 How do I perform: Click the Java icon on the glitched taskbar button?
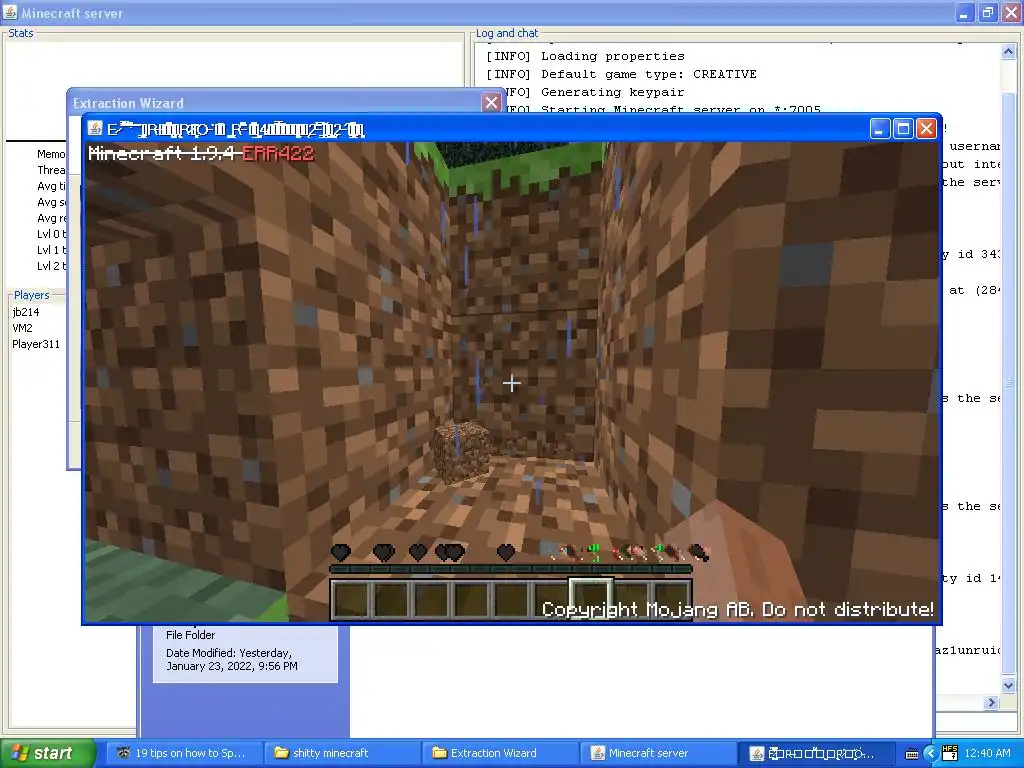[756, 754]
